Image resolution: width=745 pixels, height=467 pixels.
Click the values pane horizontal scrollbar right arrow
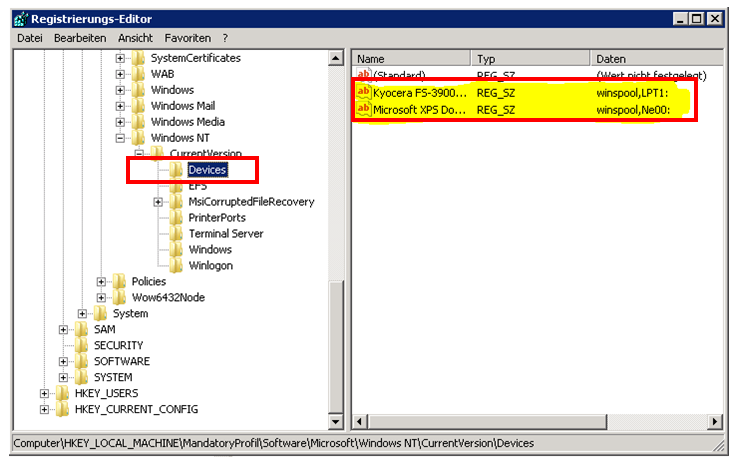pos(714,420)
